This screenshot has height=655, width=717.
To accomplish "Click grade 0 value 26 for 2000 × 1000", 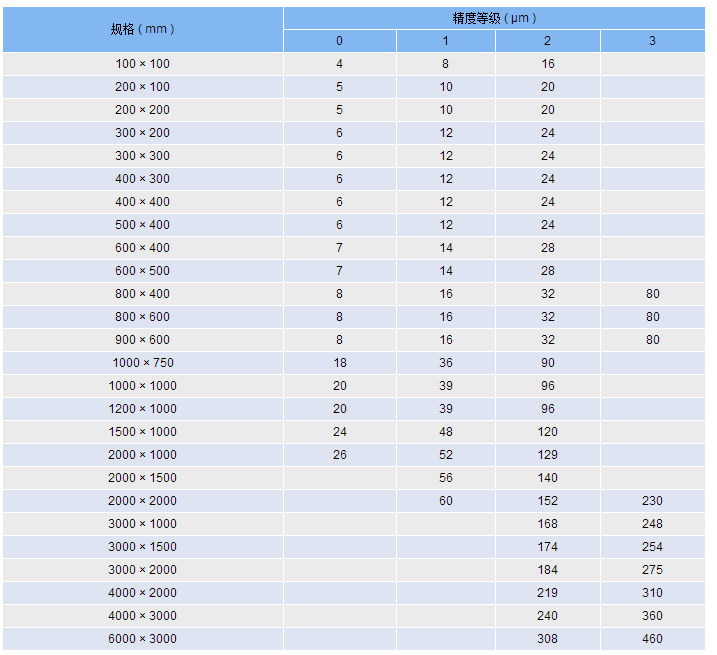I will (340, 455).
